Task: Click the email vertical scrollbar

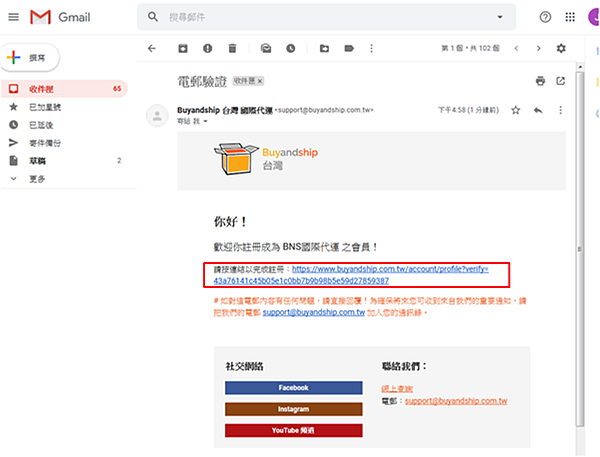Action: click(580, 249)
